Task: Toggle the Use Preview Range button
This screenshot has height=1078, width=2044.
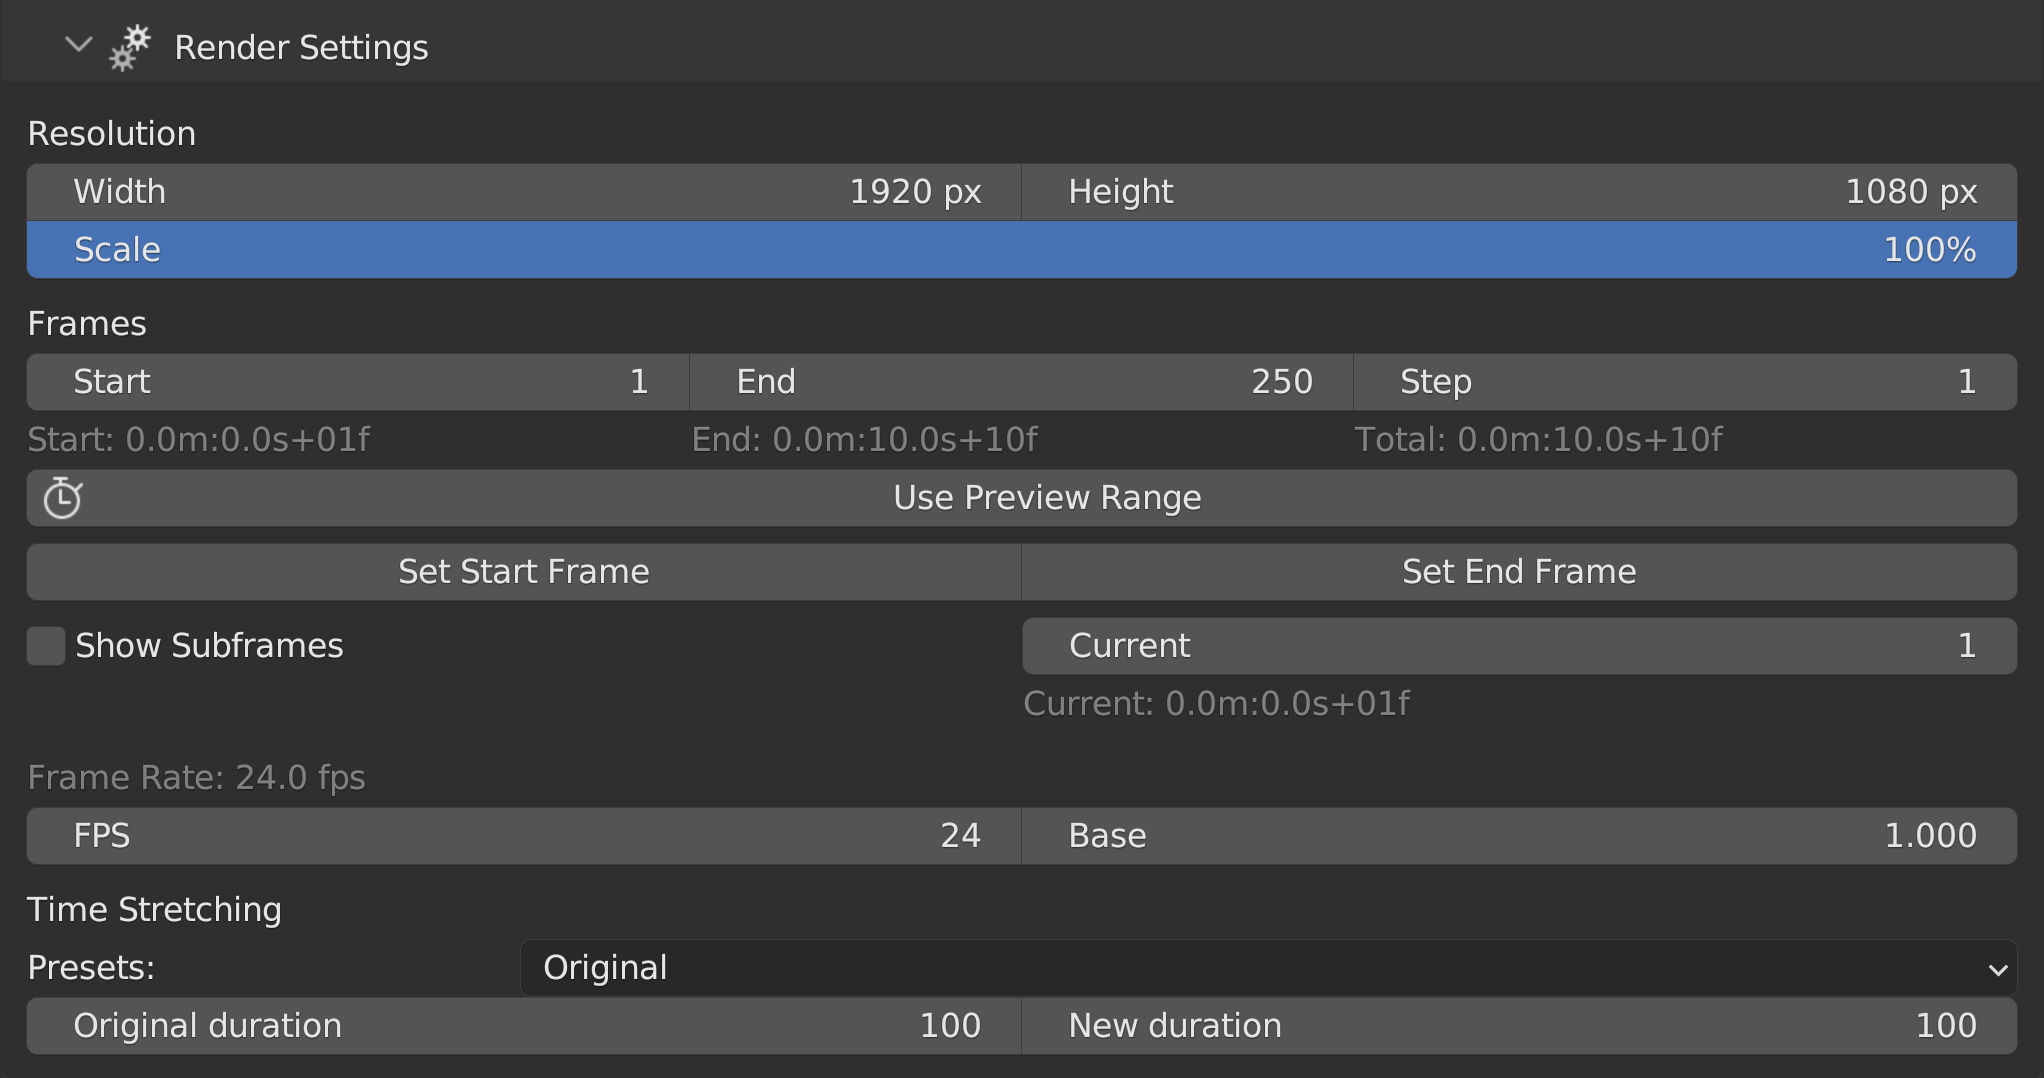Action: (x=1046, y=498)
